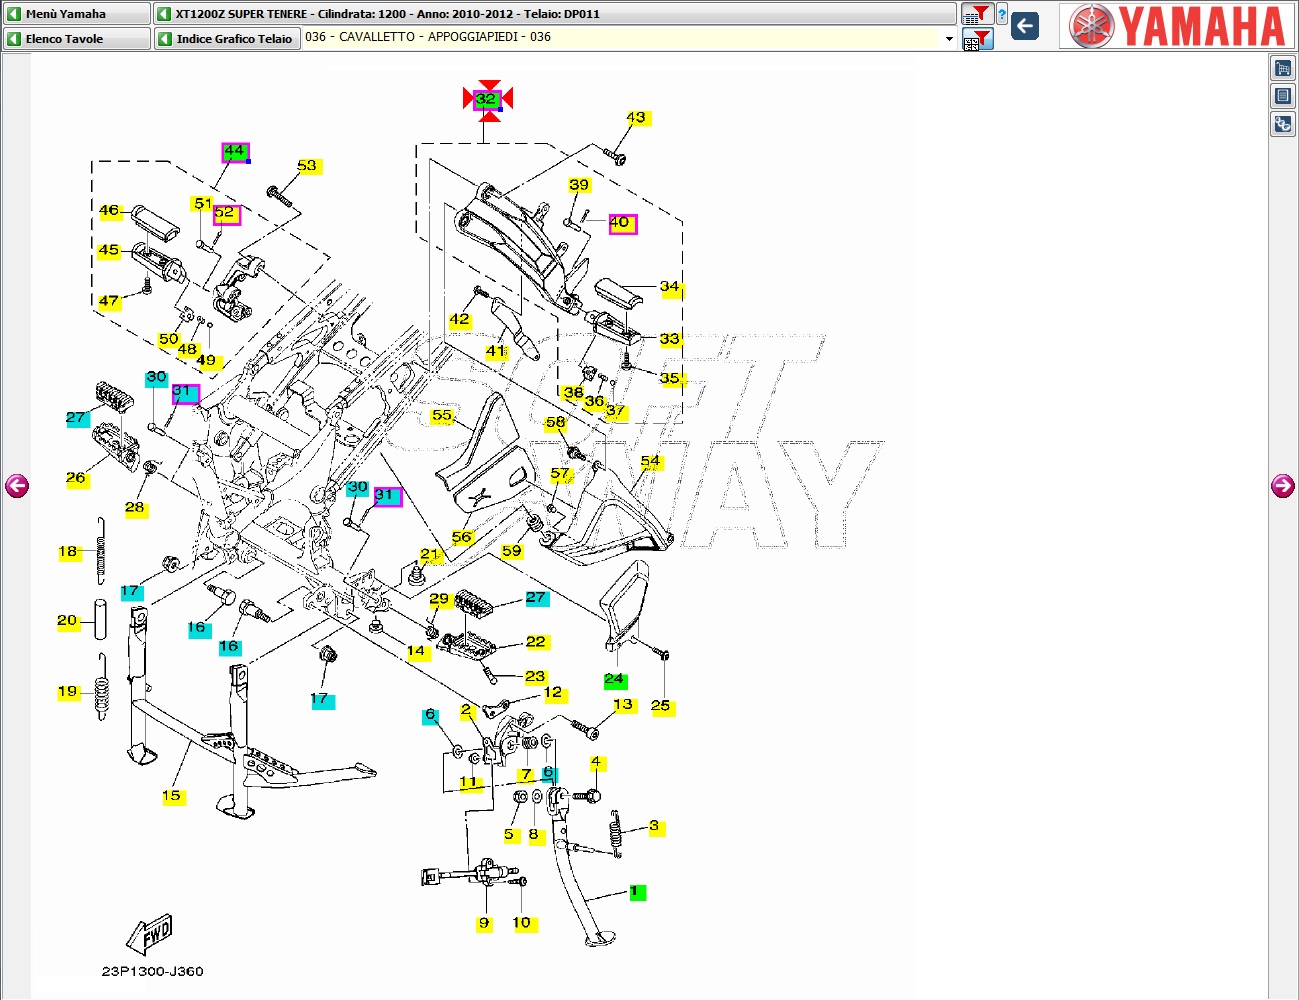The height and width of the screenshot is (1000, 1299).
Task: Click the table filter icon in top toolbar
Action: pos(976,14)
